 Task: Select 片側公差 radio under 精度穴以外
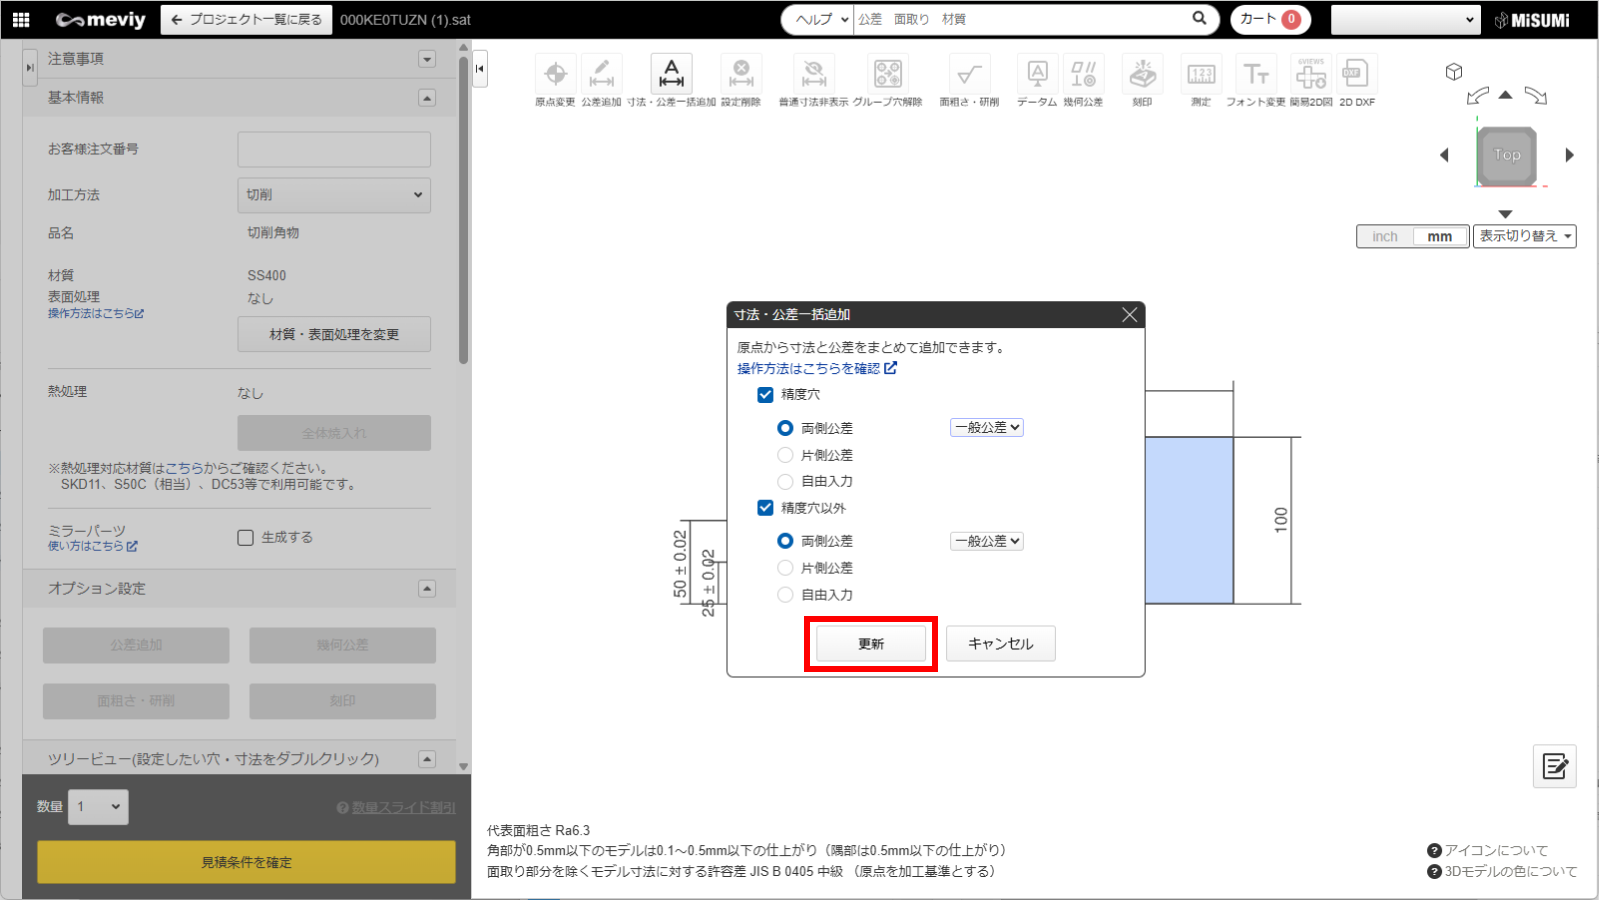tap(786, 568)
